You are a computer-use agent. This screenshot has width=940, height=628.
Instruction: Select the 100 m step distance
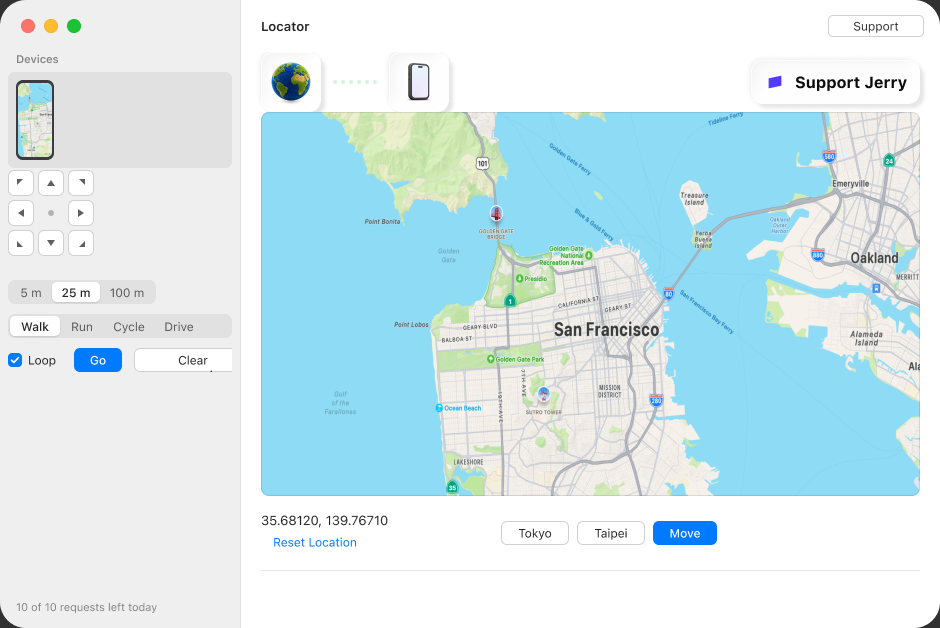pos(127,292)
